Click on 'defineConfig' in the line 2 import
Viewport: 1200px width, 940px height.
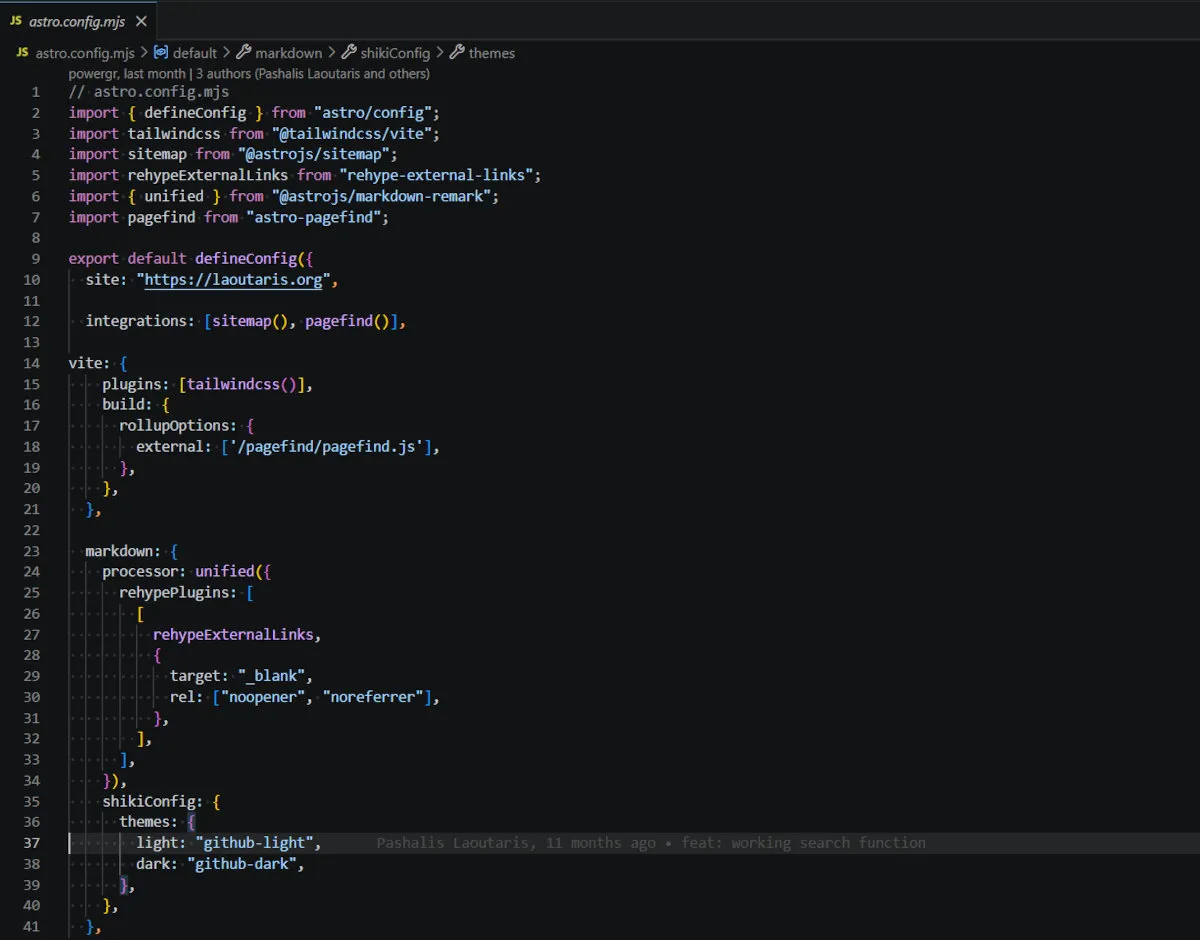coord(195,113)
